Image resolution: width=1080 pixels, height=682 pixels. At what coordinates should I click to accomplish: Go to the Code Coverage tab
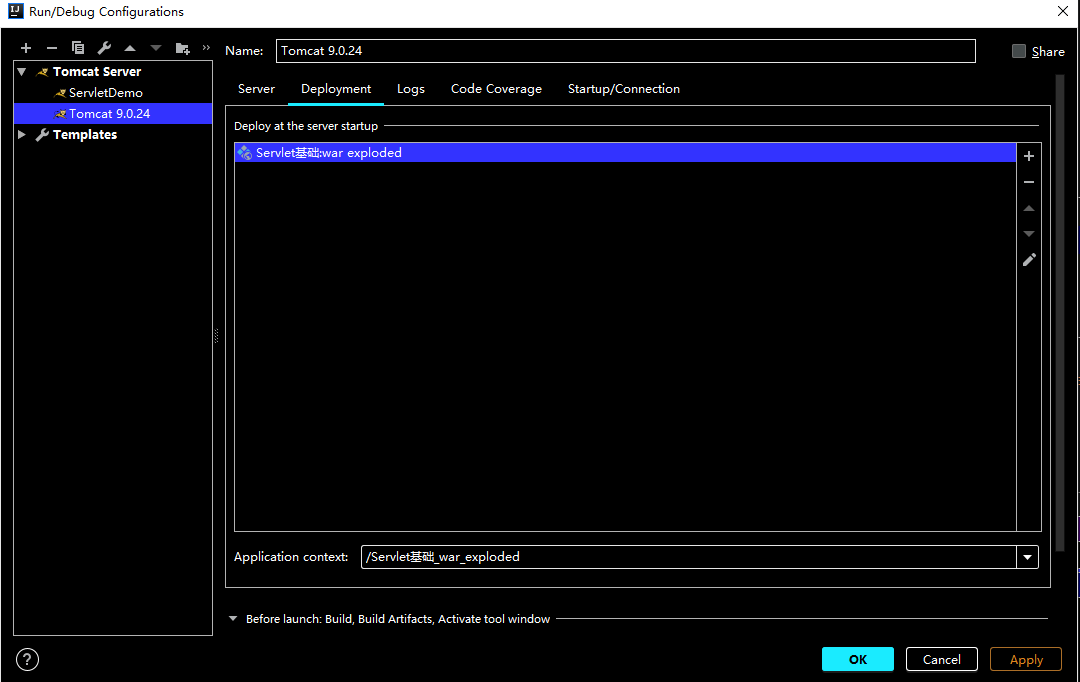click(x=496, y=89)
